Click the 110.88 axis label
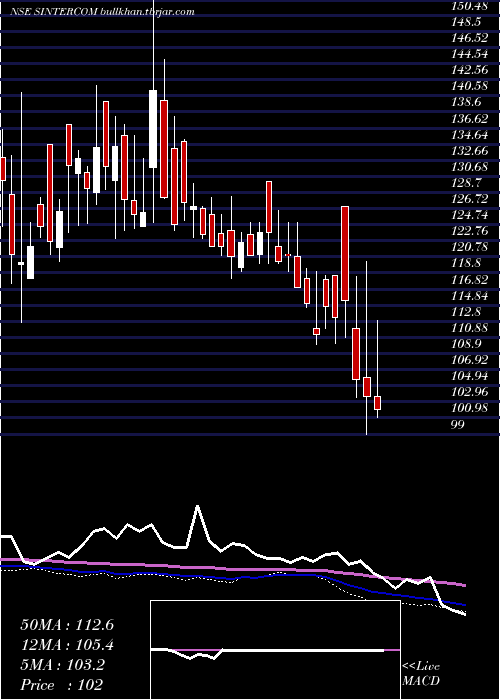 pos(470,328)
